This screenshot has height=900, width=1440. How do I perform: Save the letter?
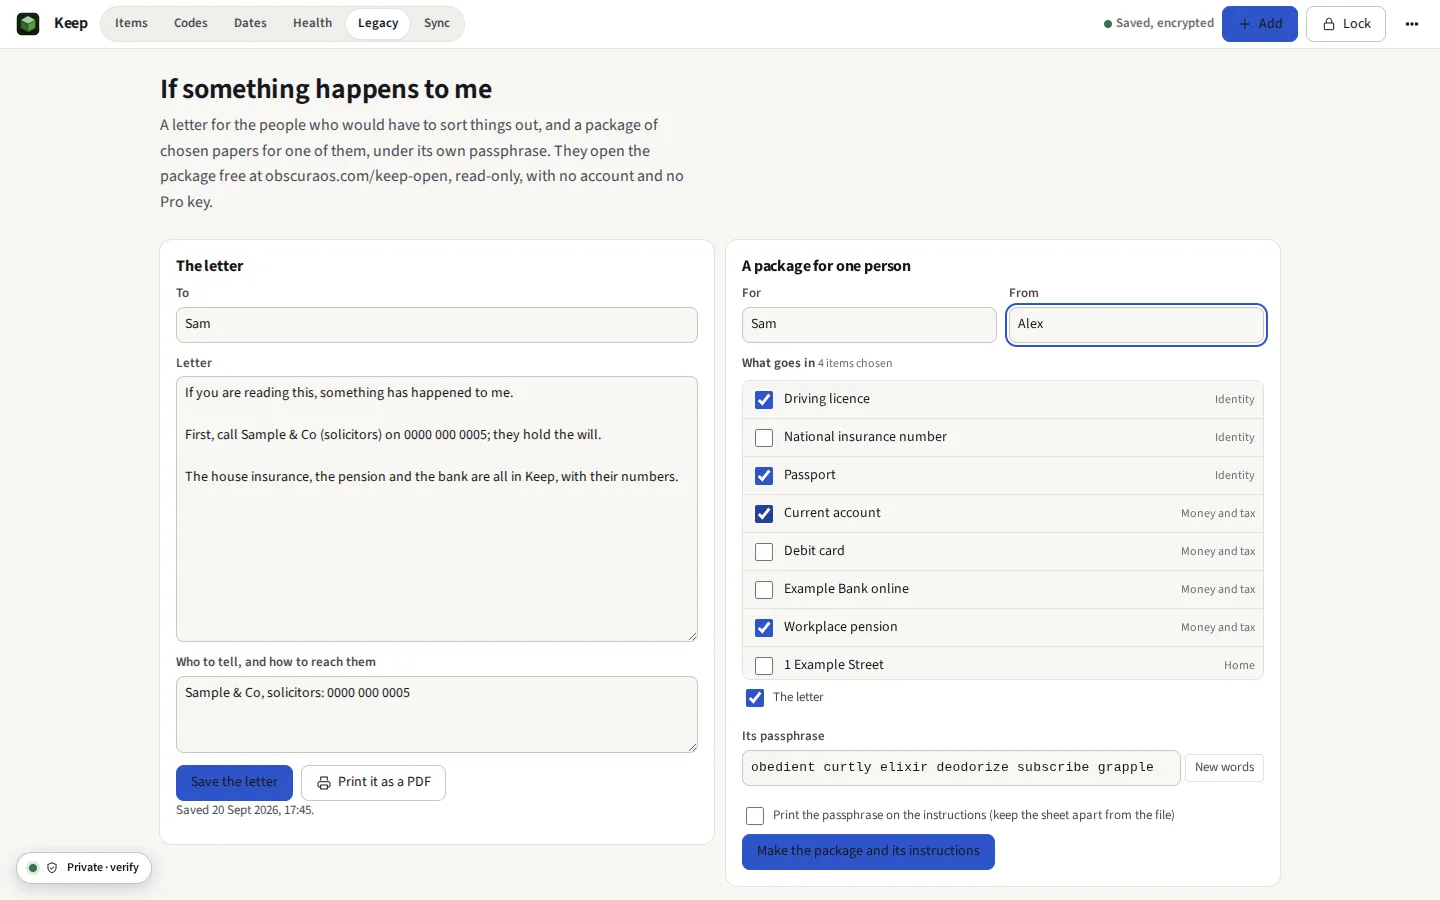coord(235,783)
